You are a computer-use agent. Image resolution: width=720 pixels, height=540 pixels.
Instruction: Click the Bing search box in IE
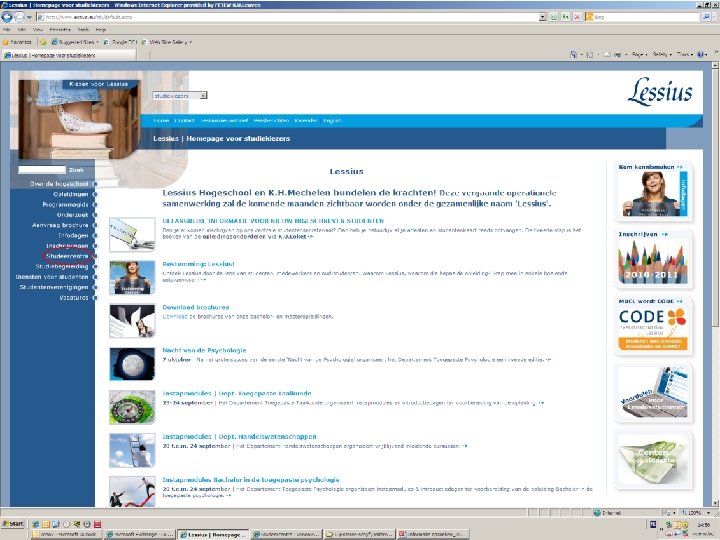pyautogui.click(x=643, y=17)
